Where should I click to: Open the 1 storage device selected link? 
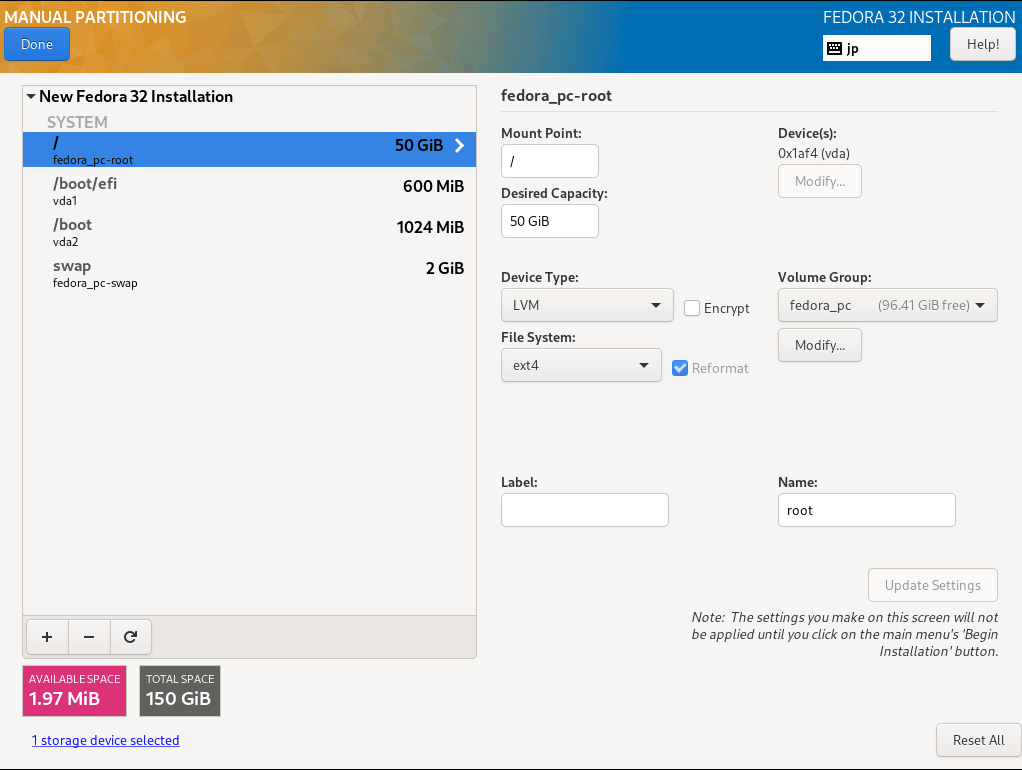[x=106, y=740]
